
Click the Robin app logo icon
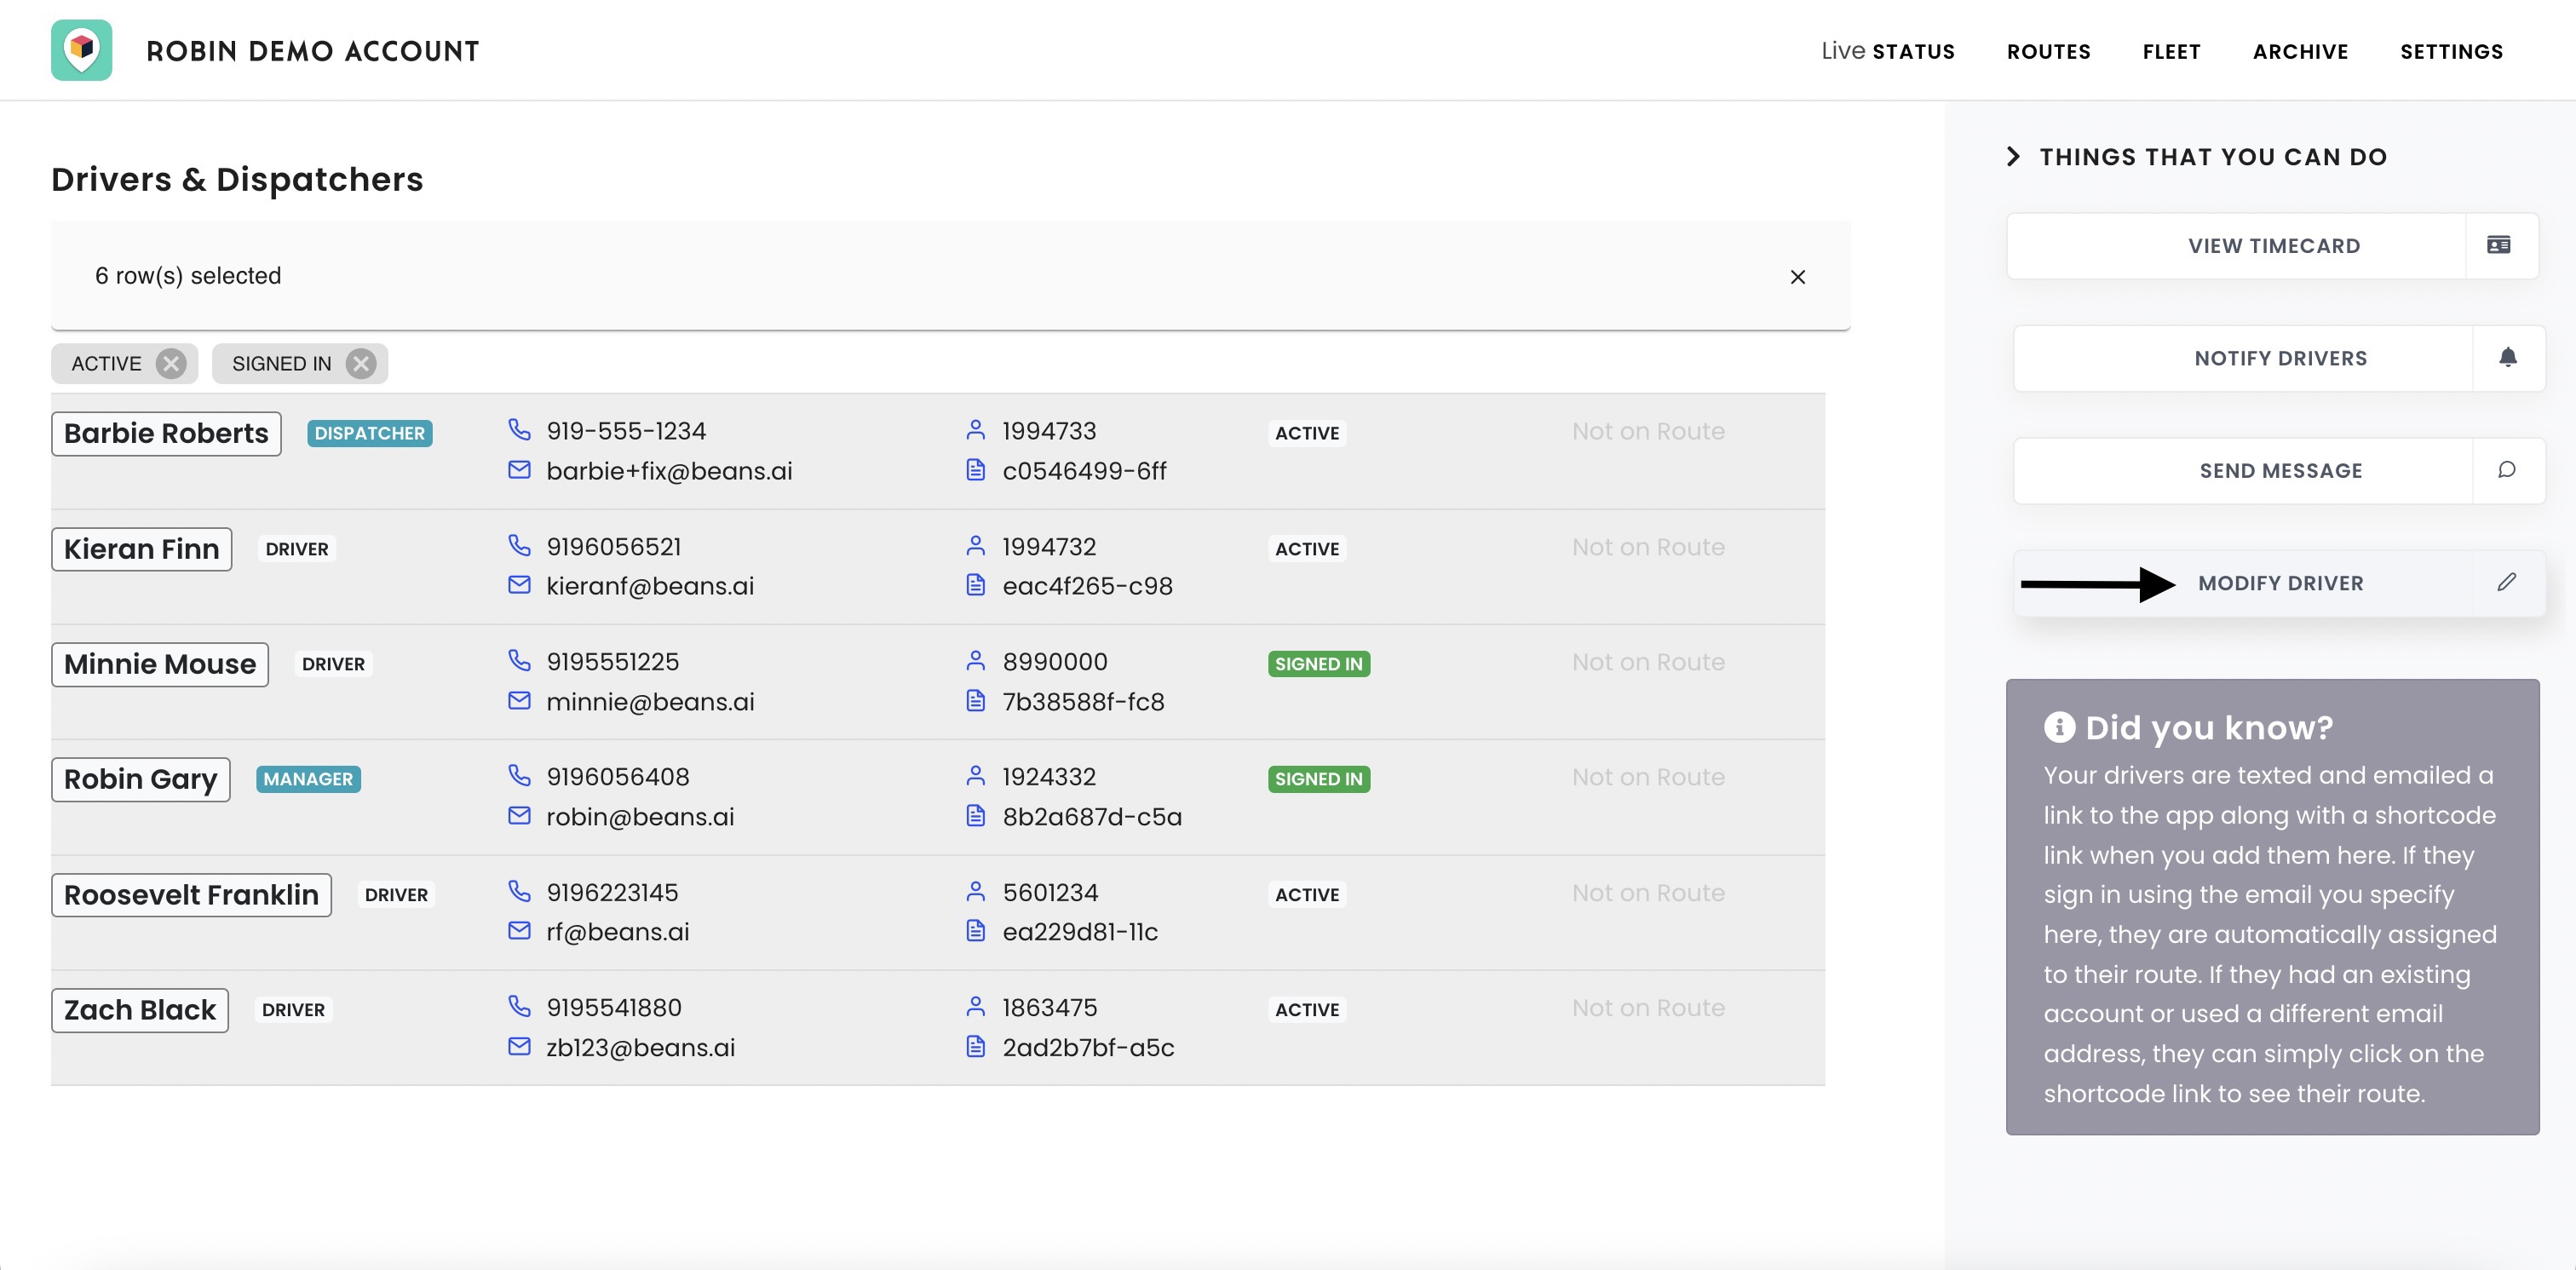click(81, 50)
